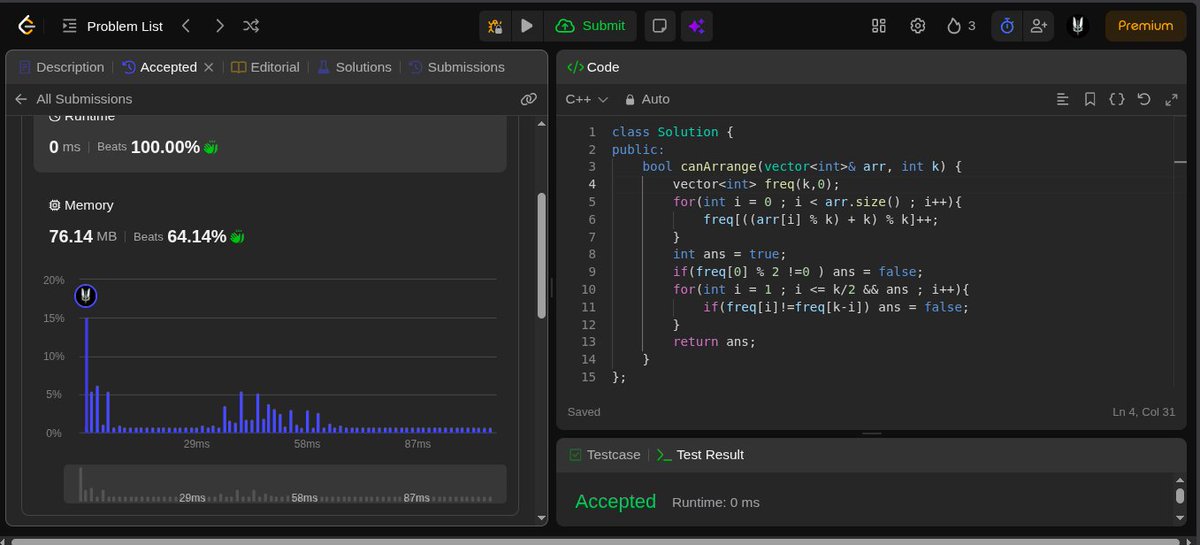The height and width of the screenshot is (545, 1200).
Task: Click the tallest bar in memory distribution chart
Action: (86, 375)
